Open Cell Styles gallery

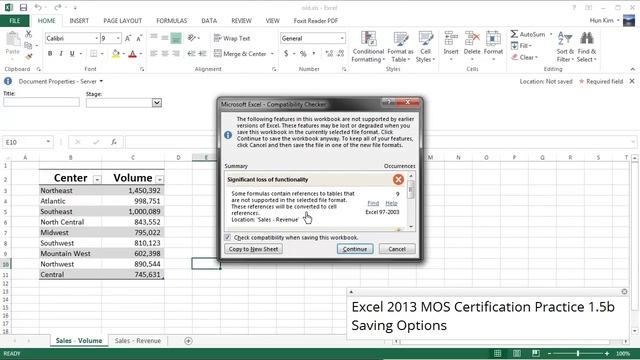(x=425, y=47)
